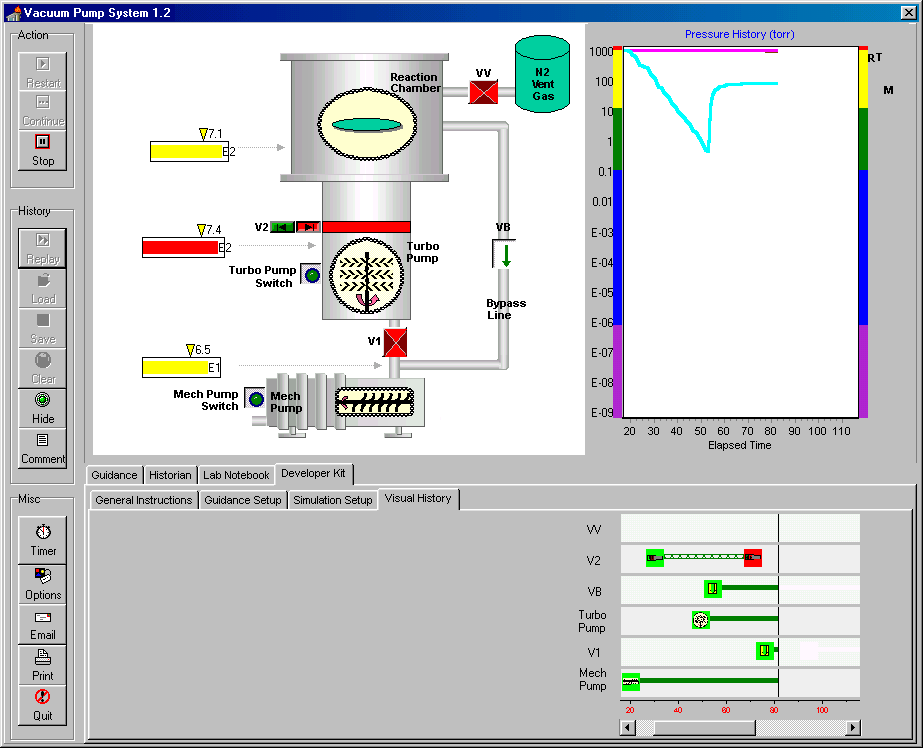Open the Timer tool

click(42, 541)
